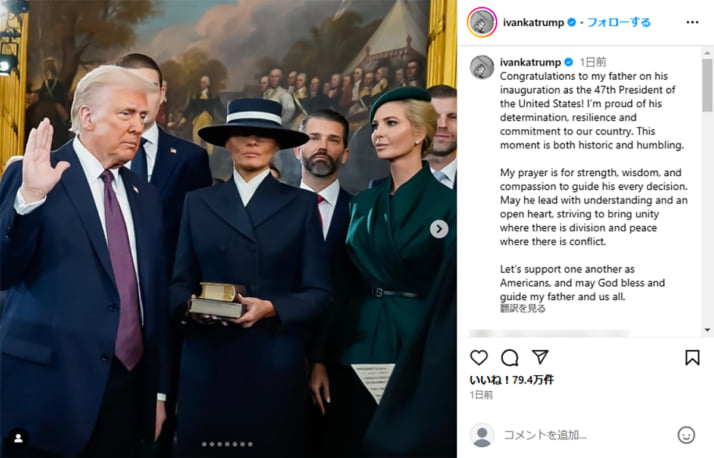The height and width of the screenshot is (458, 714).
Task: Click 翻訳を見る translation link
Action: coord(522,308)
